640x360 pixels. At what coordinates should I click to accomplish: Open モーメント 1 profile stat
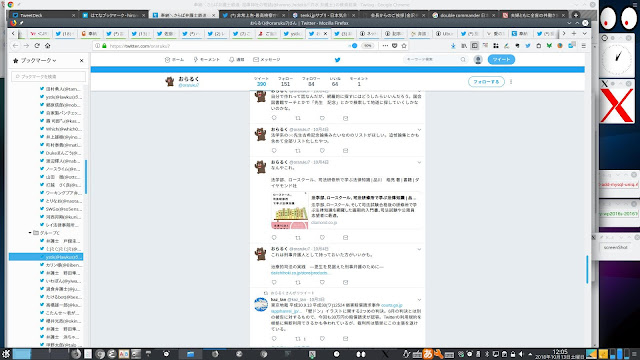pos(359,81)
